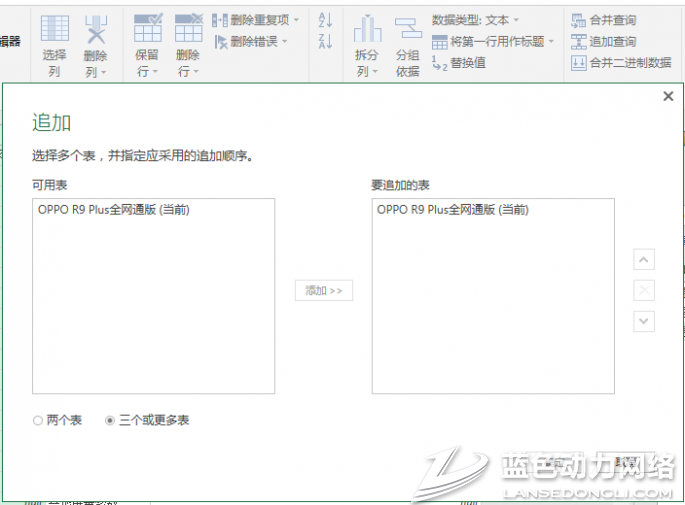685x505 pixels.
Task: Select the 三个或更多表 radio option
Action: 110,421
